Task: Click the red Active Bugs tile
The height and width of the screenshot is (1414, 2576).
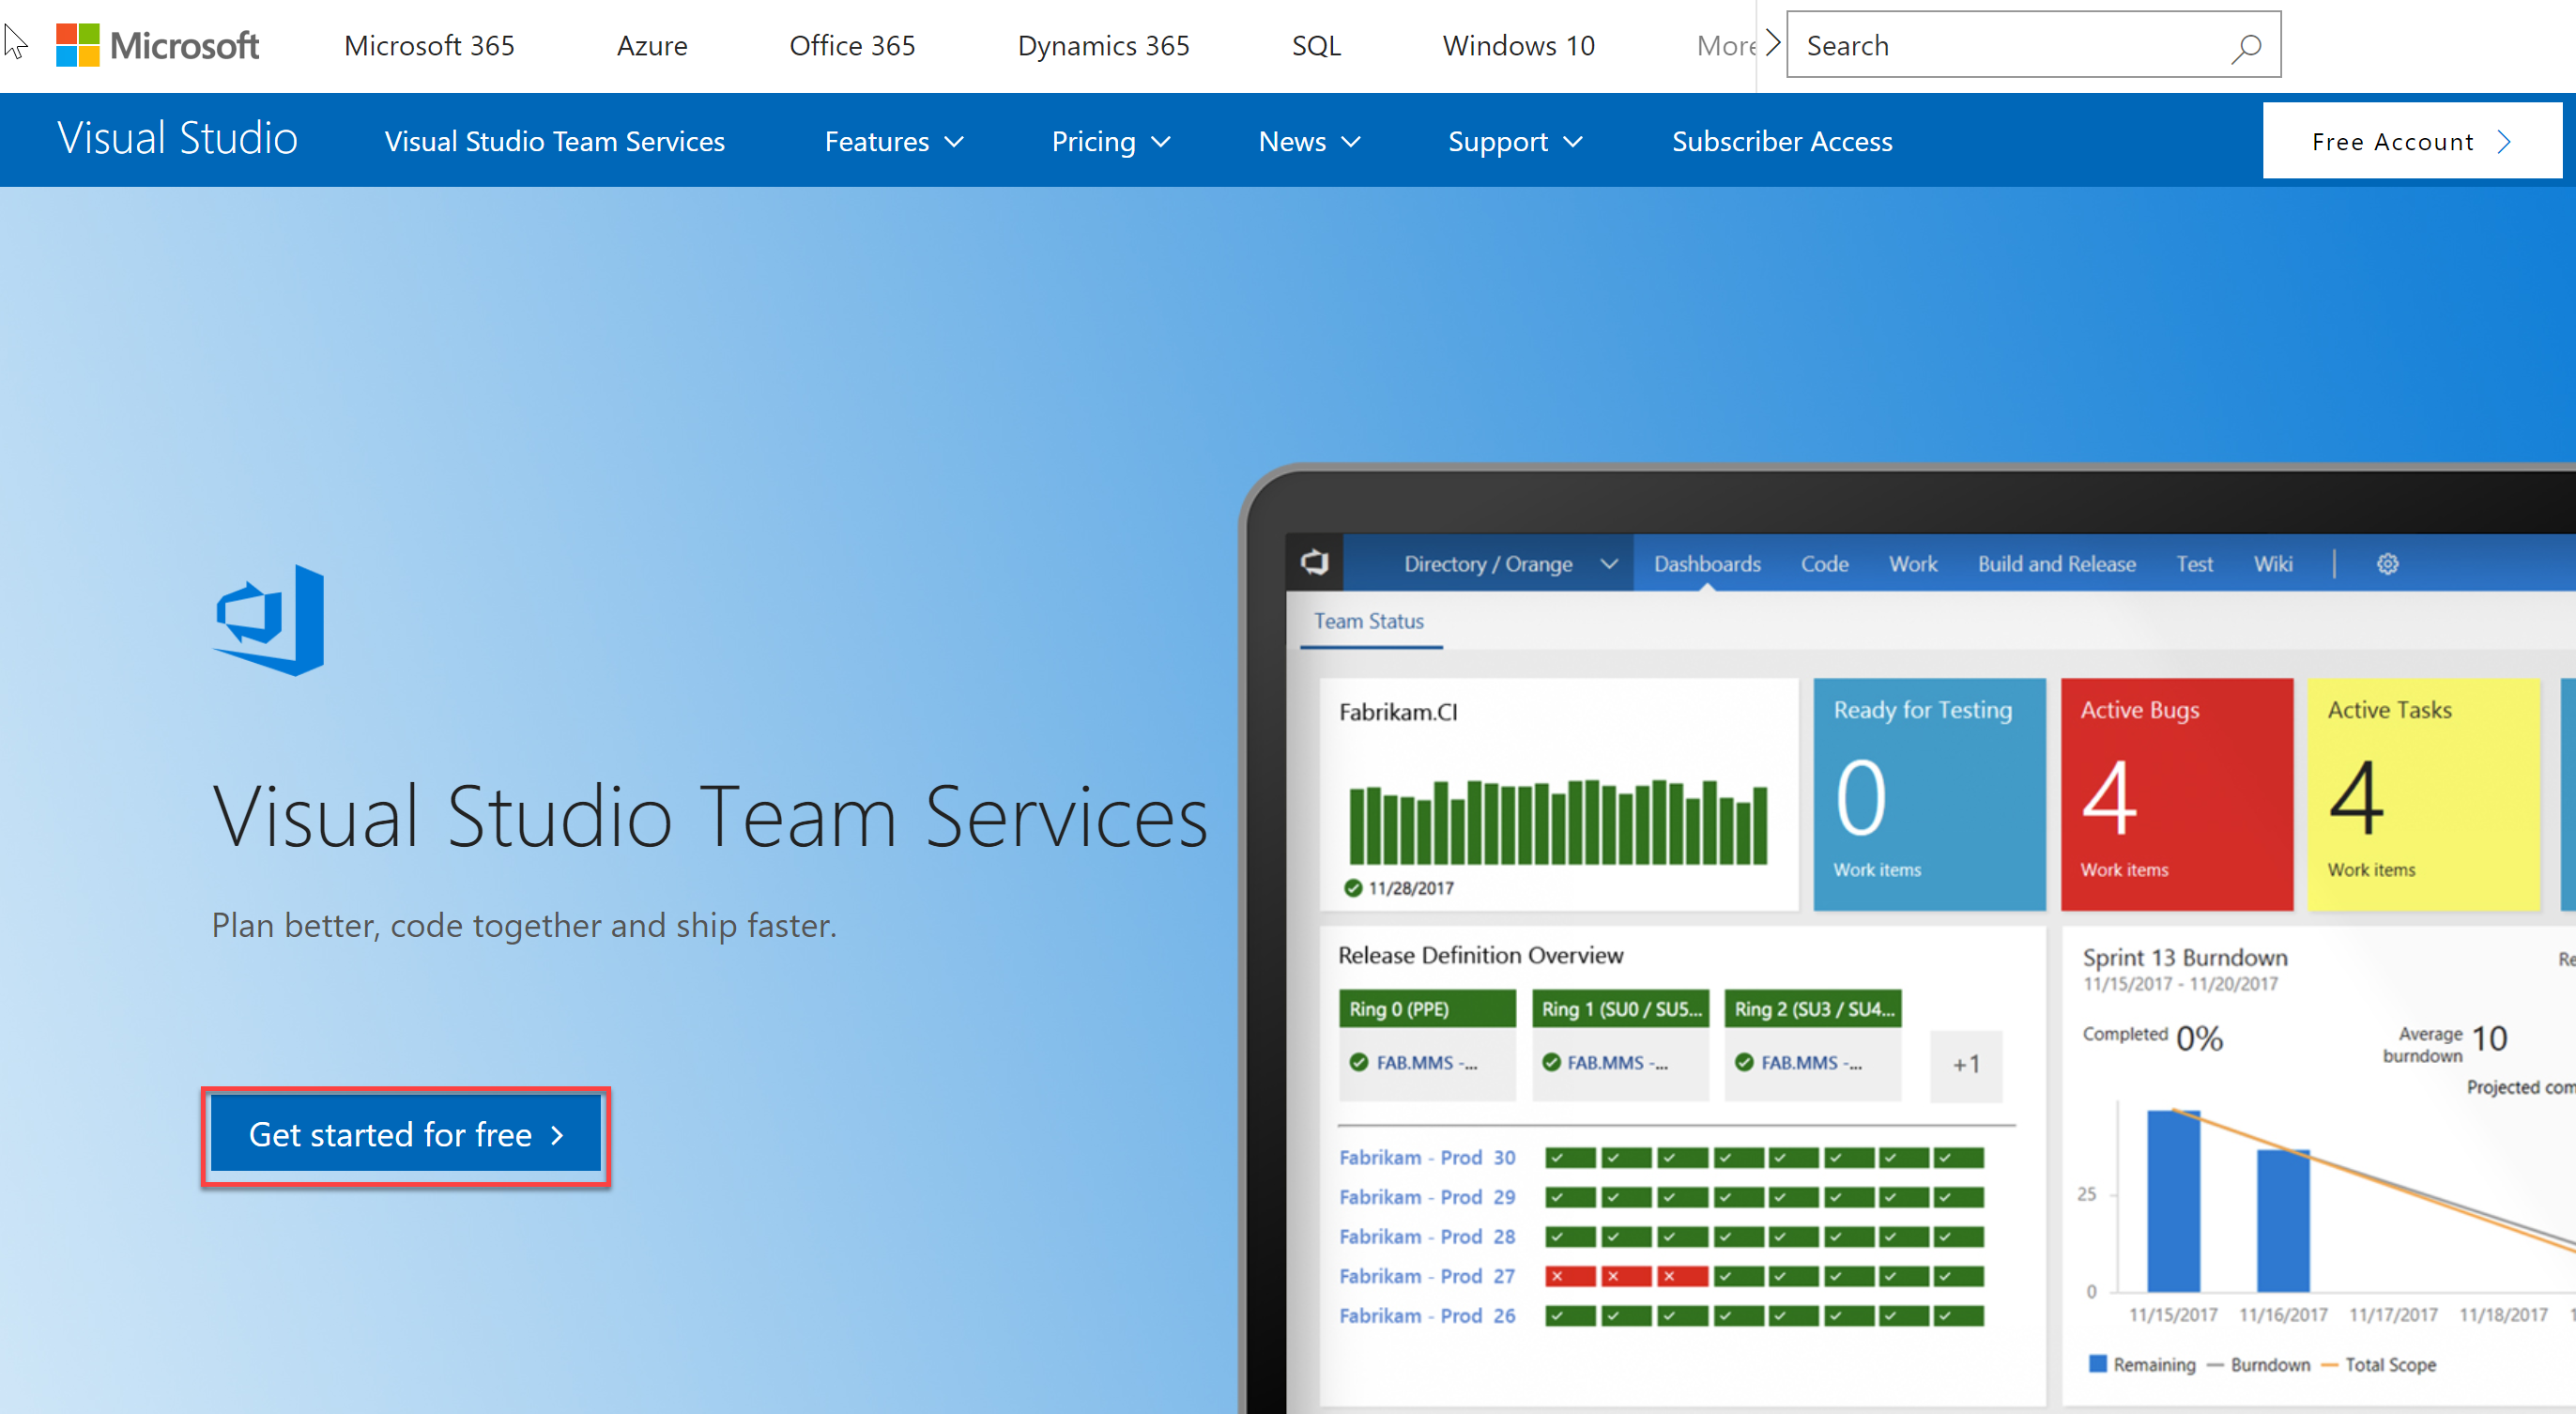Action: [x=2176, y=794]
